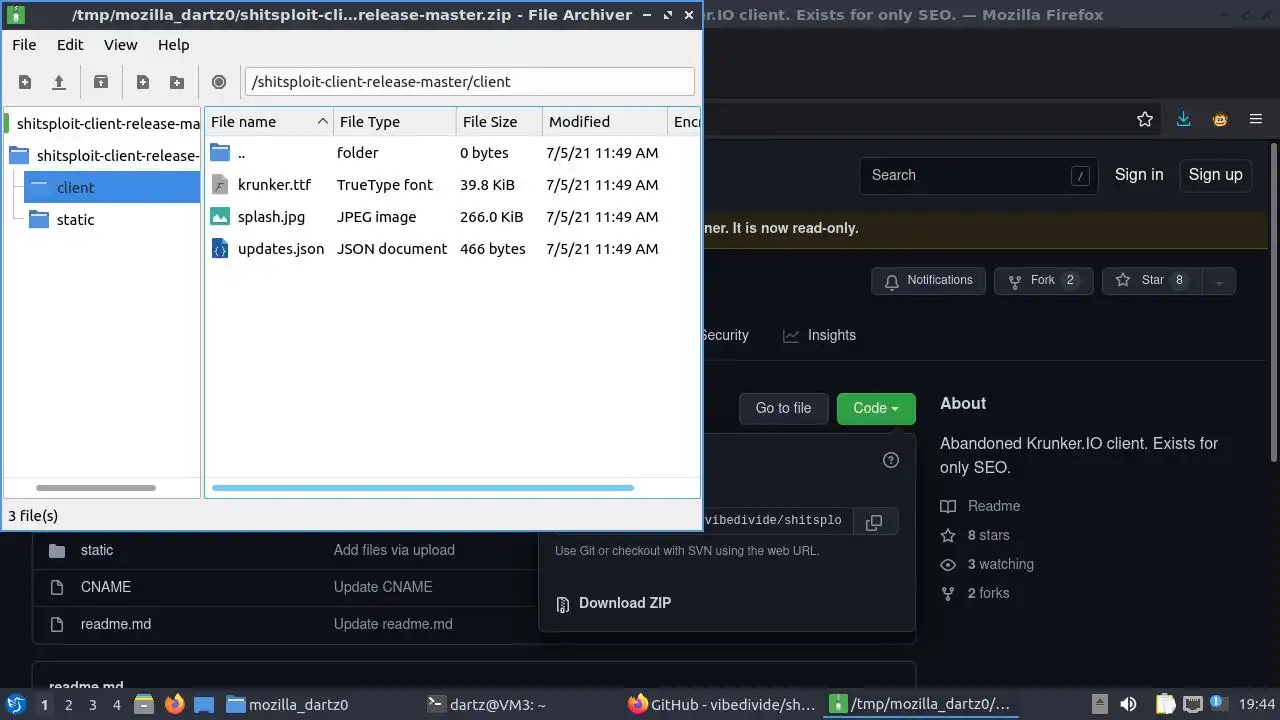The image size is (1280, 720).
Task: Click the dartz@VM3 terminal taskbar entry
Action: pyautogui.click(x=487, y=704)
